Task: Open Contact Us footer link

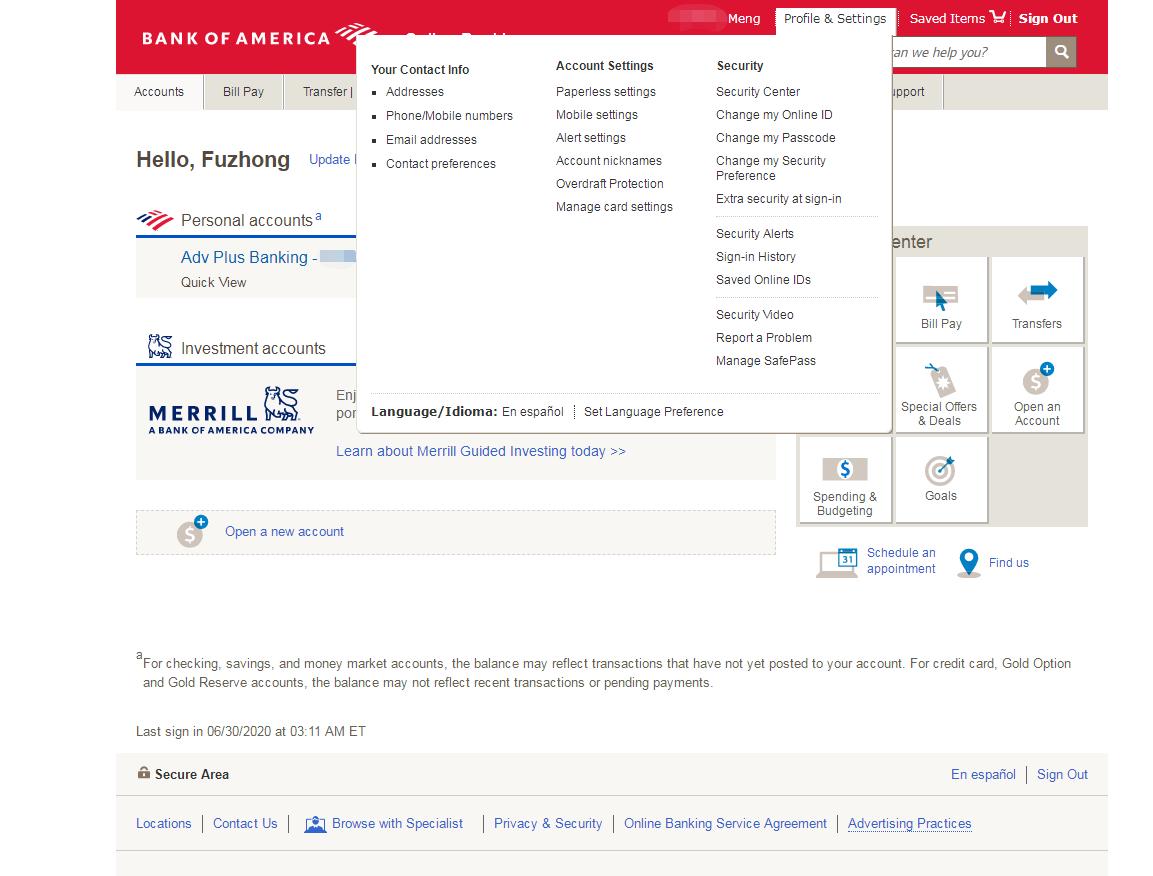Action: click(245, 824)
